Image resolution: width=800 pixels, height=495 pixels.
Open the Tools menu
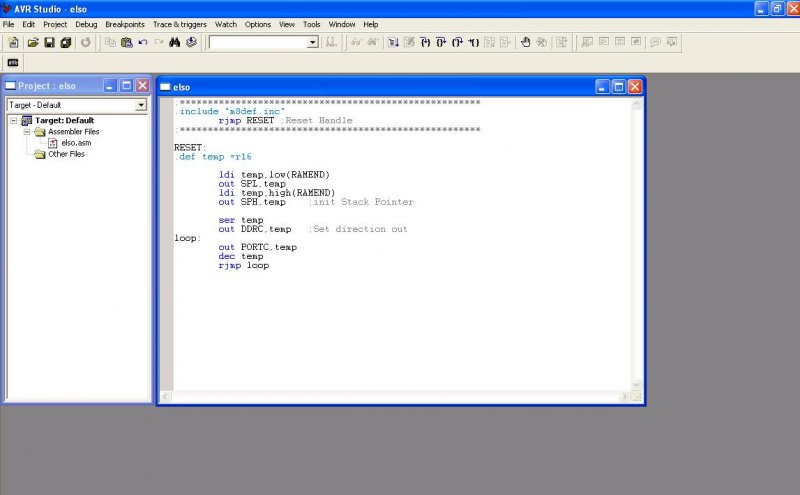311,24
